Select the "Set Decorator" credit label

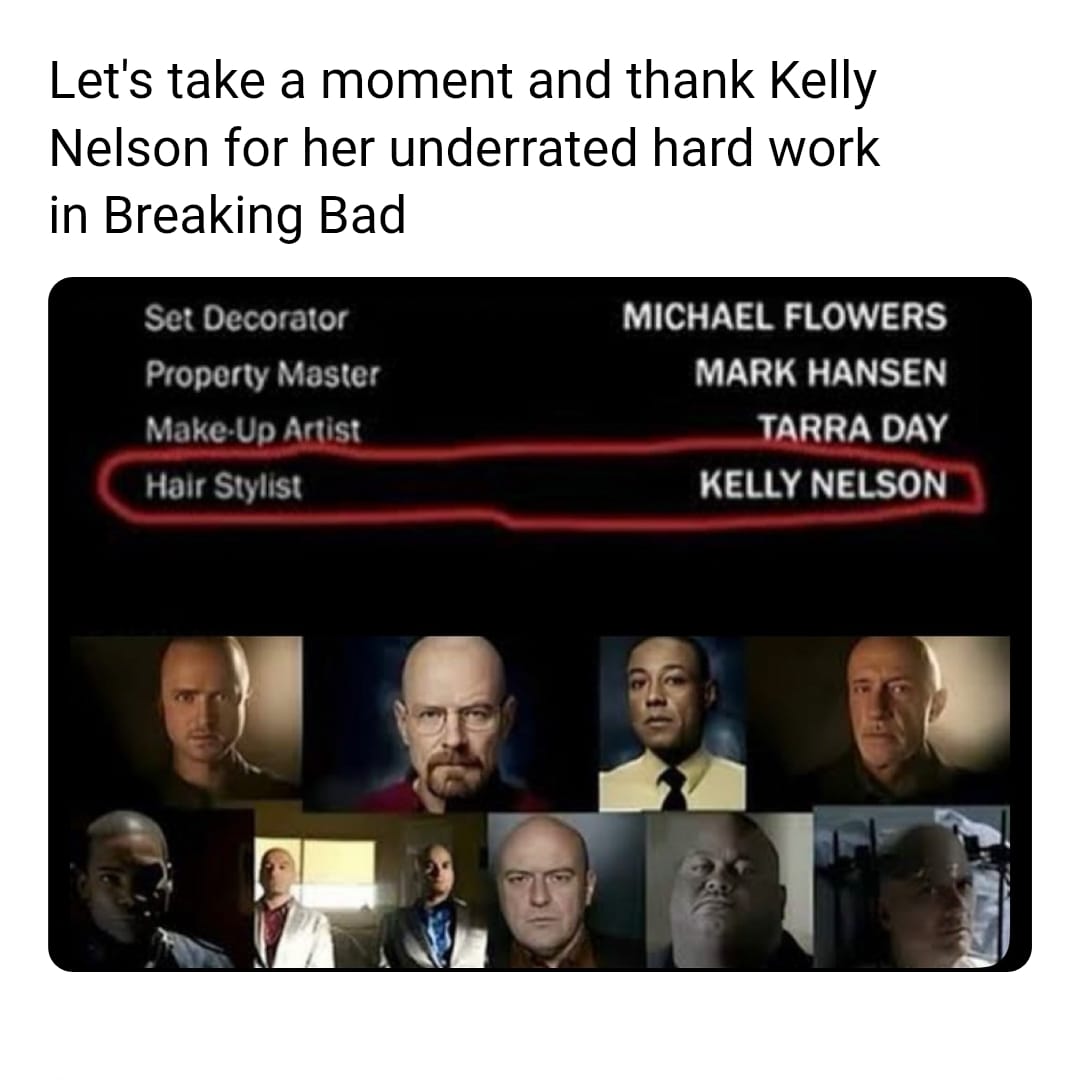pyautogui.click(x=246, y=318)
